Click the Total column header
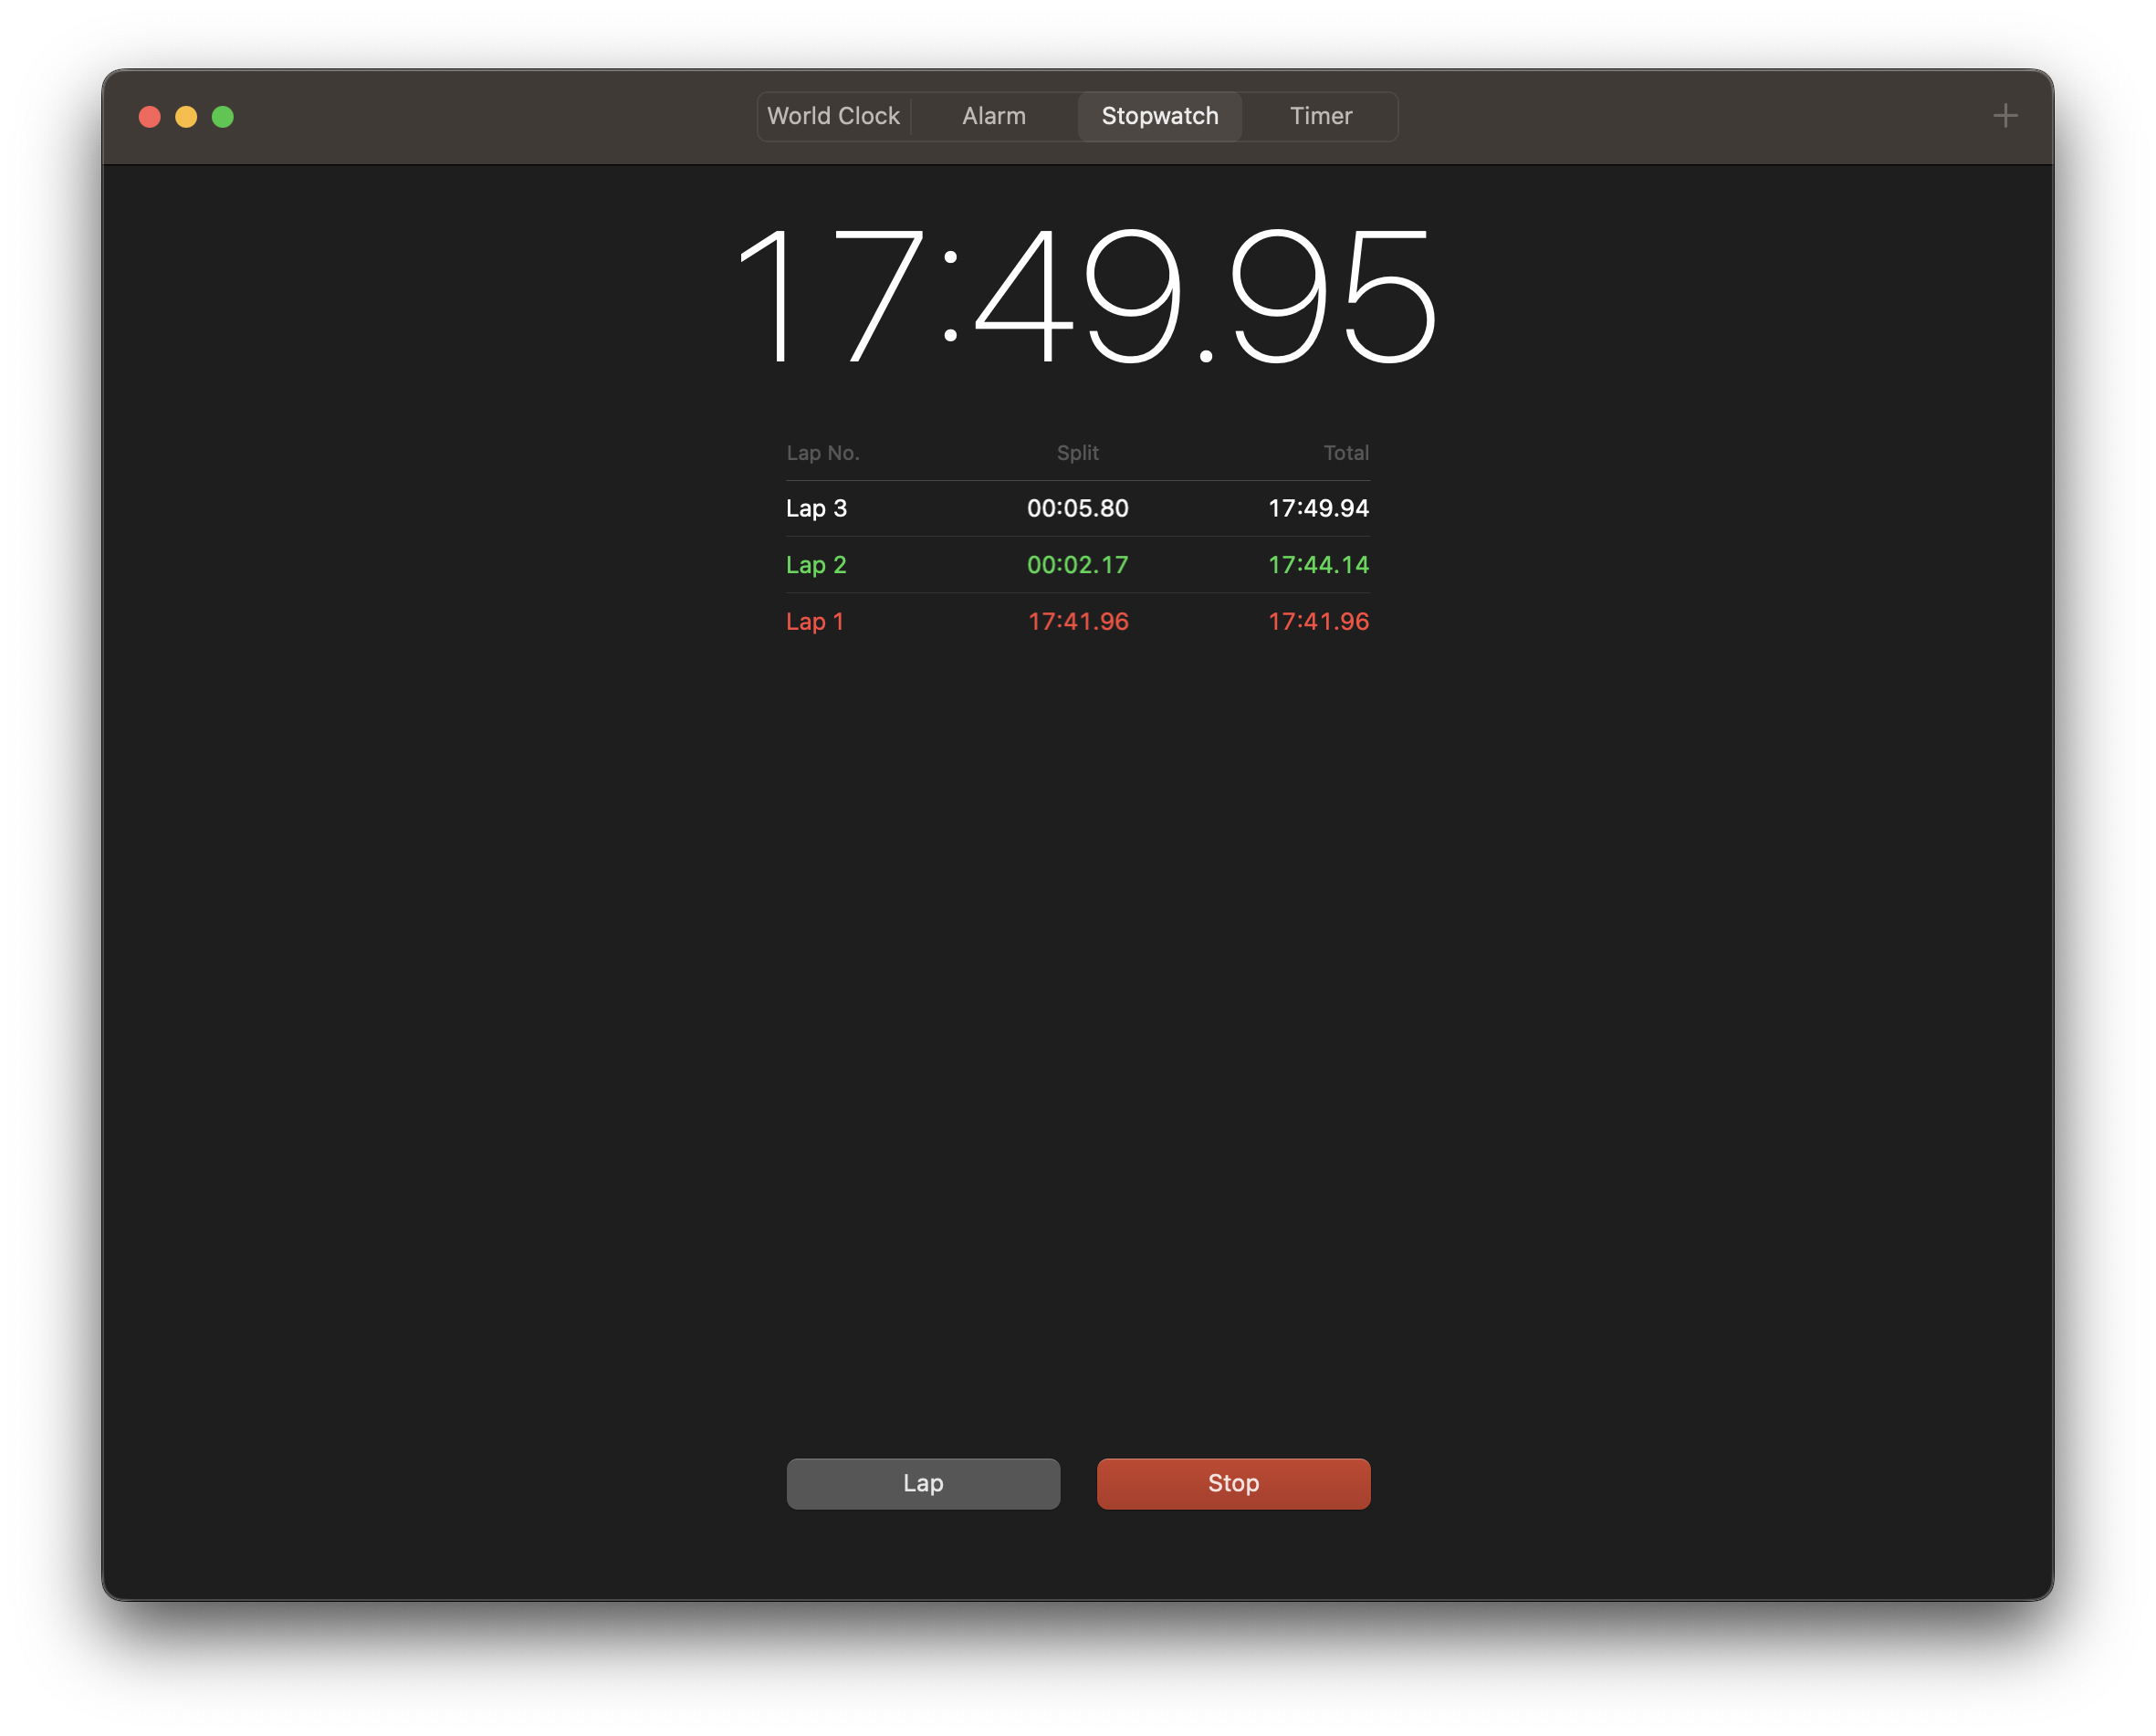This screenshot has height=1736, width=2156. pos(1347,452)
